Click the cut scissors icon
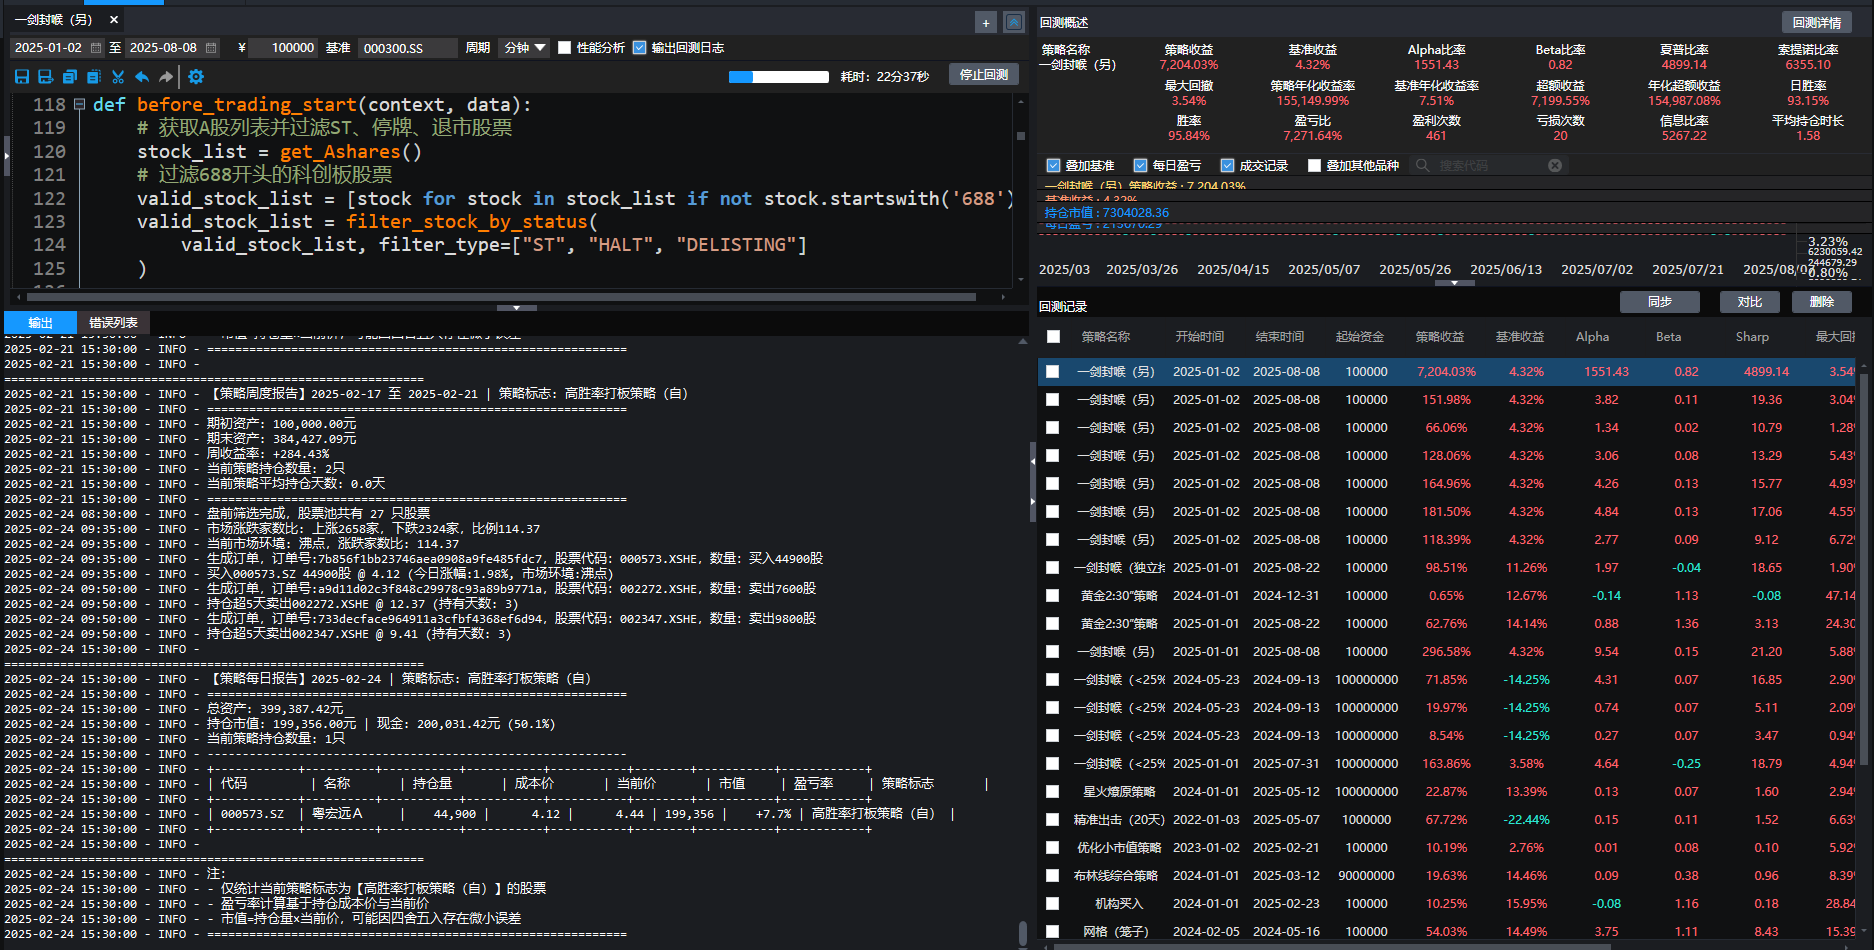The image size is (1874, 950). tap(118, 77)
